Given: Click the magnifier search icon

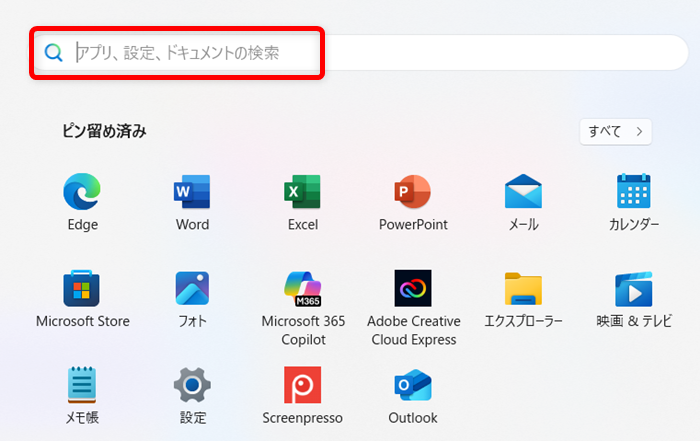Looking at the screenshot, I should (x=54, y=53).
